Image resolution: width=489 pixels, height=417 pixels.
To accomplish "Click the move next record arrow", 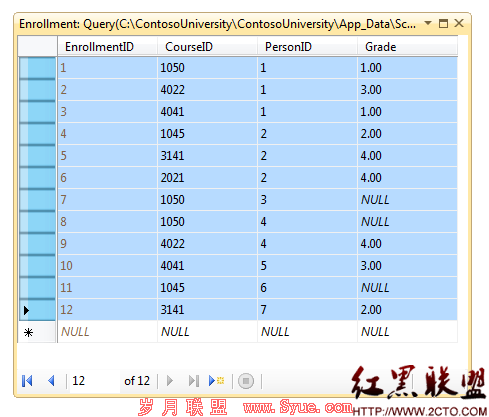I will [x=170, y=381].
